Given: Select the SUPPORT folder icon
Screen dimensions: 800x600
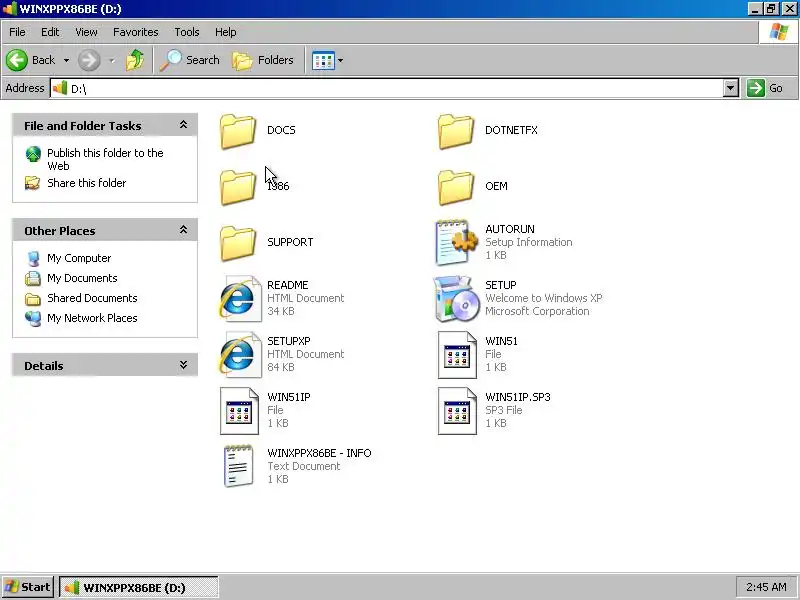Looking at the screenshot, I should 238,243.
